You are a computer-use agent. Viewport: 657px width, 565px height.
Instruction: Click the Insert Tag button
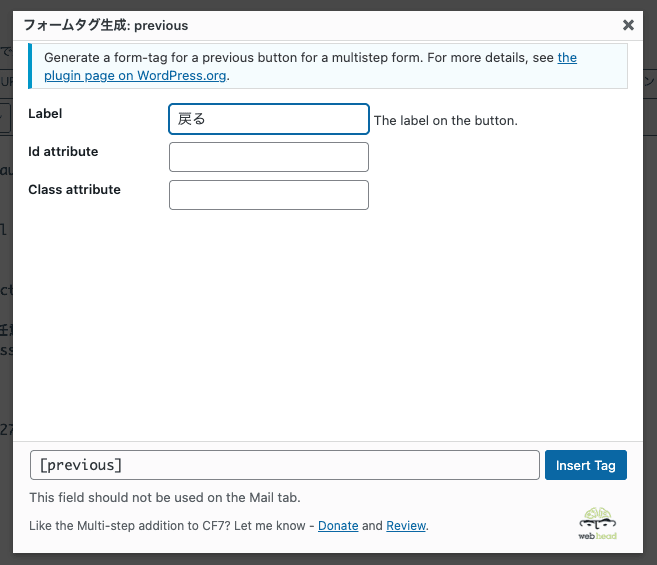[586, 465]
